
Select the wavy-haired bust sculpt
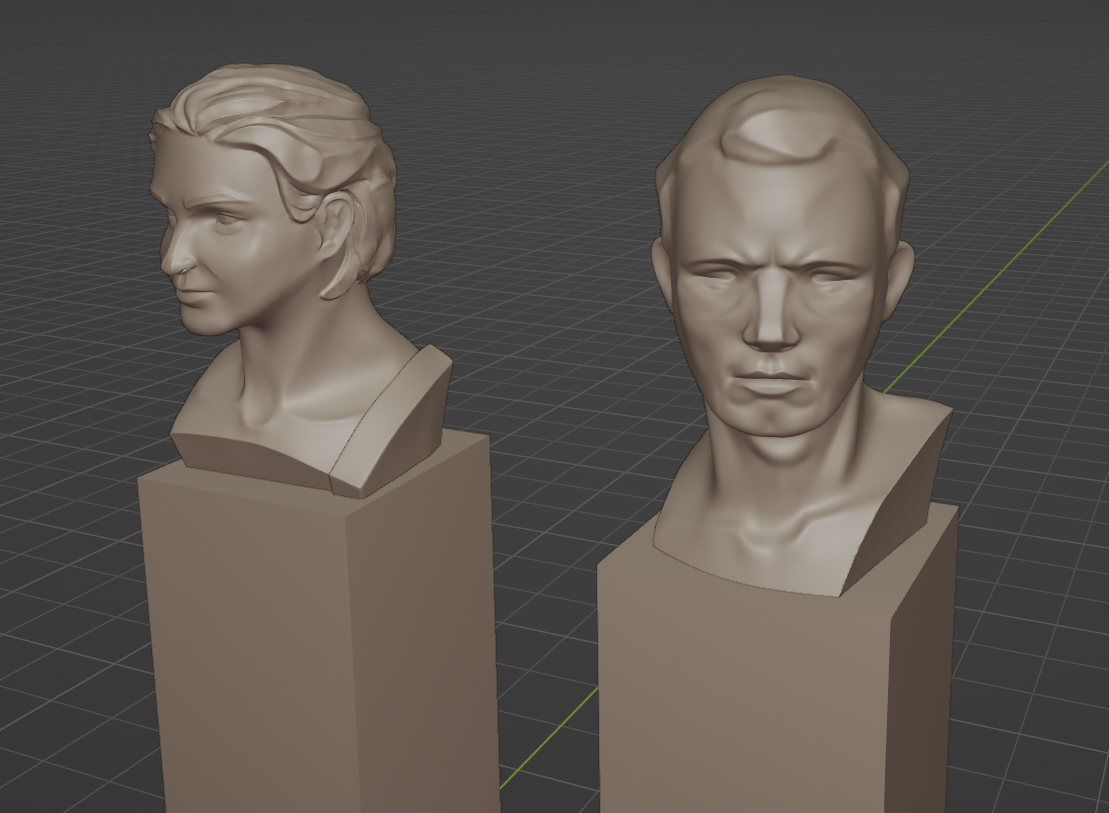click(x=283, y=283)
